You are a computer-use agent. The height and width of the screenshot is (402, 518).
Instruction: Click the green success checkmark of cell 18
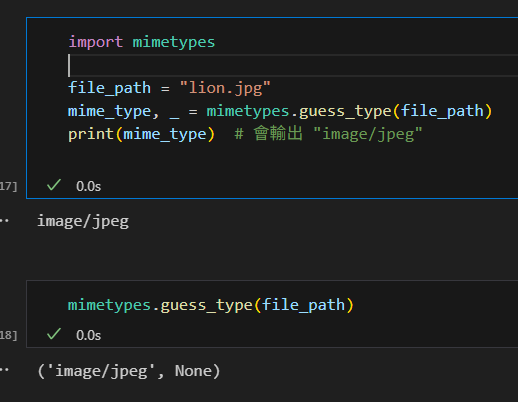[x=54, y=334]
